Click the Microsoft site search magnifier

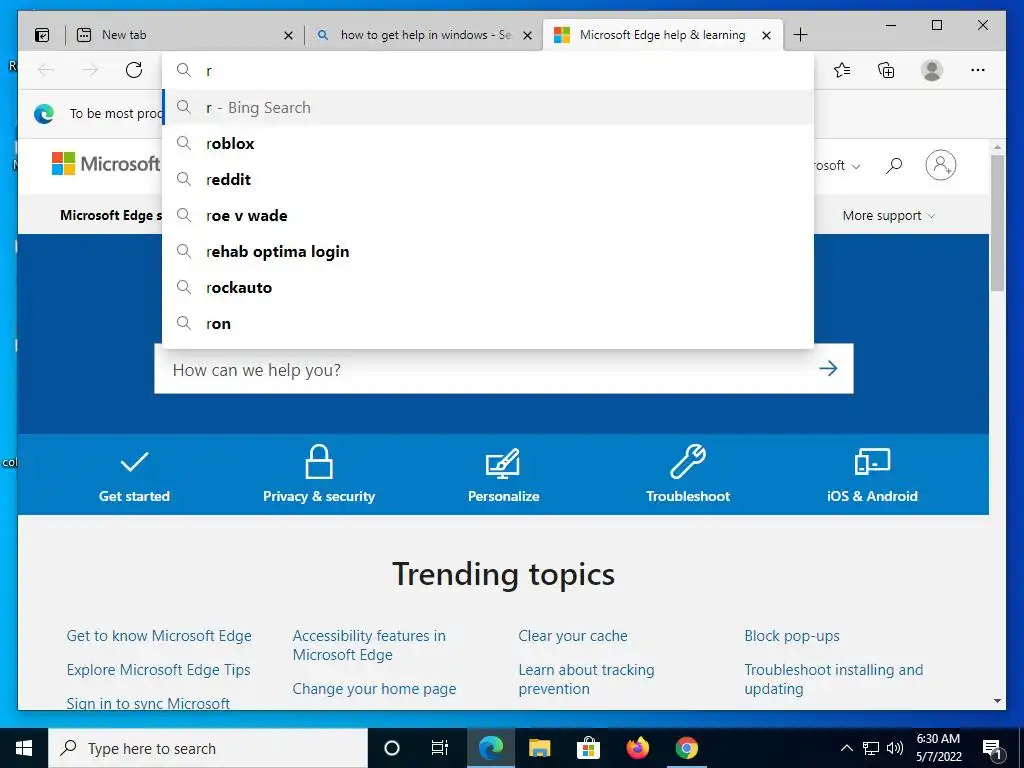[894, 165]
